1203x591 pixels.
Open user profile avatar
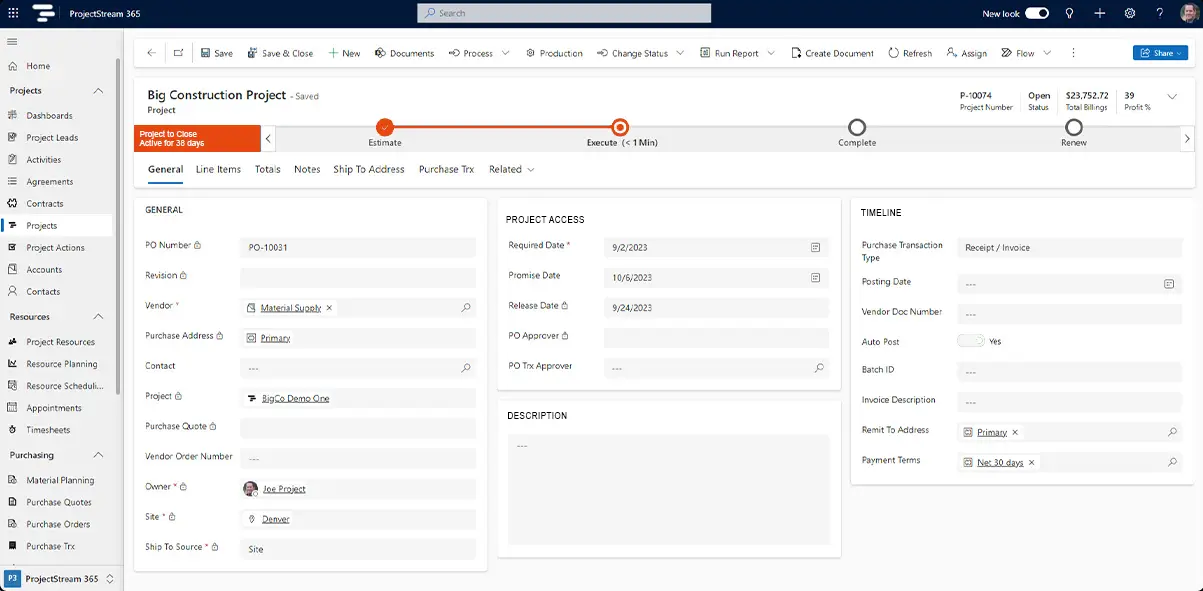1187,13
